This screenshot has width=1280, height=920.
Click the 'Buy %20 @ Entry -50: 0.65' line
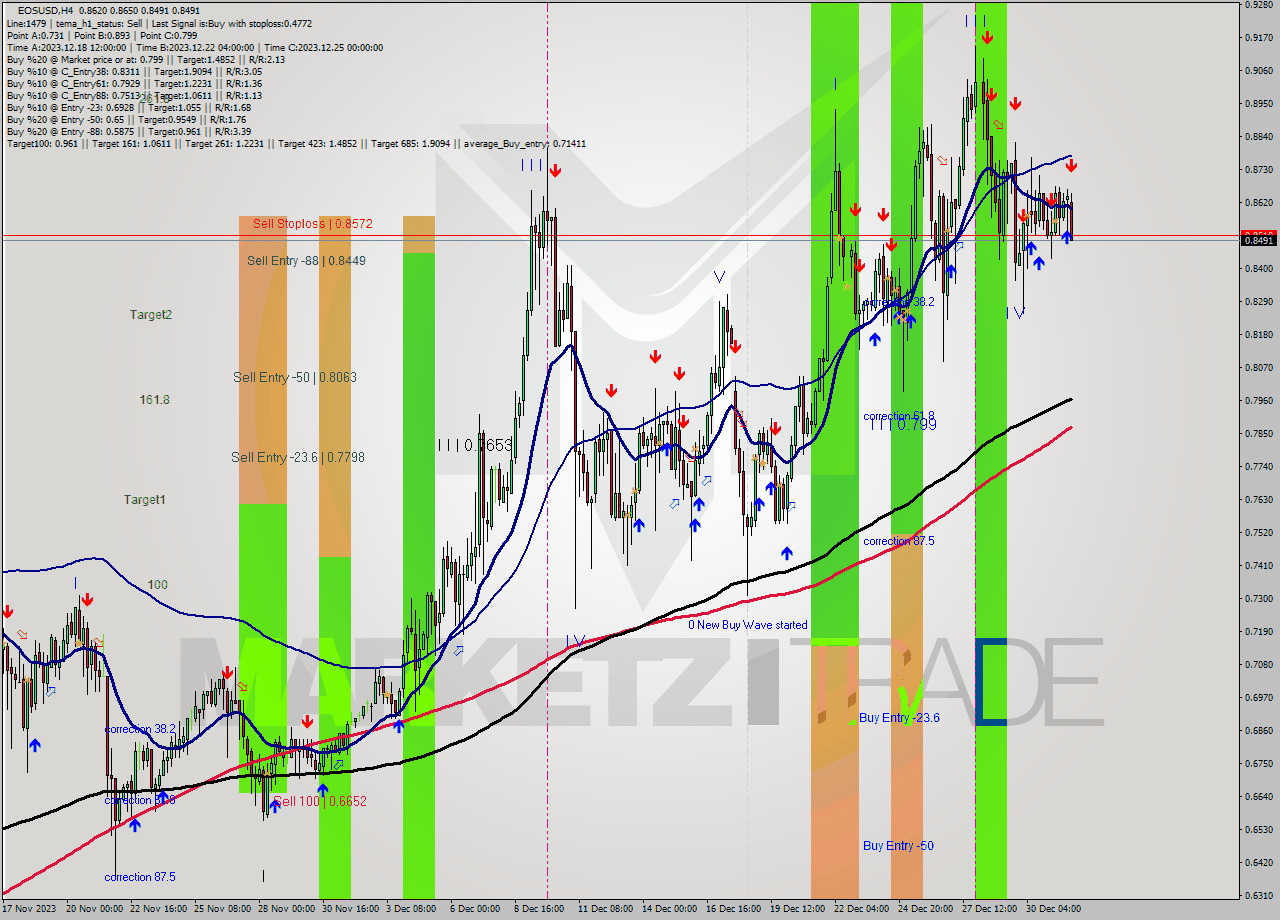coord(128,119)
